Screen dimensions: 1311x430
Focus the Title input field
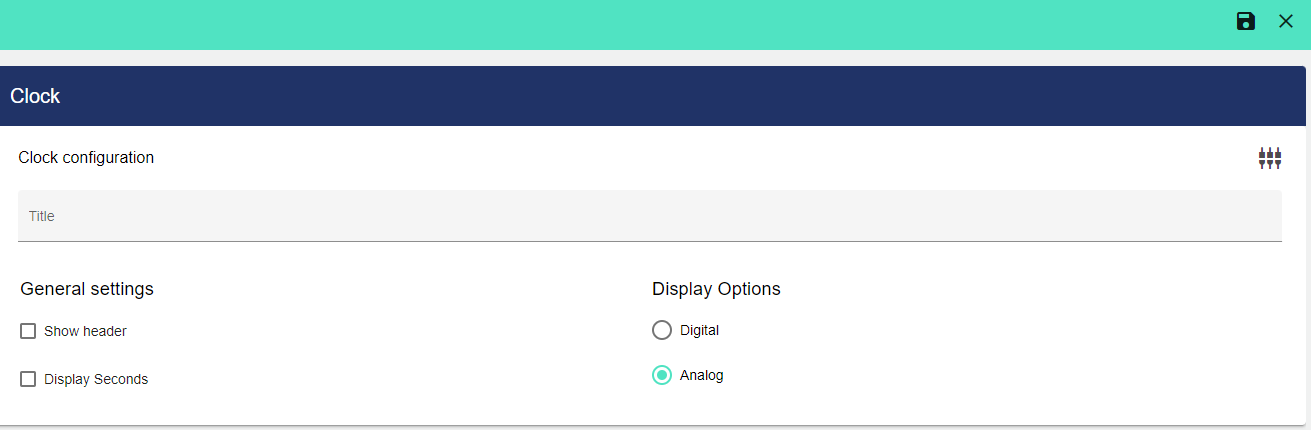[650, 215]
